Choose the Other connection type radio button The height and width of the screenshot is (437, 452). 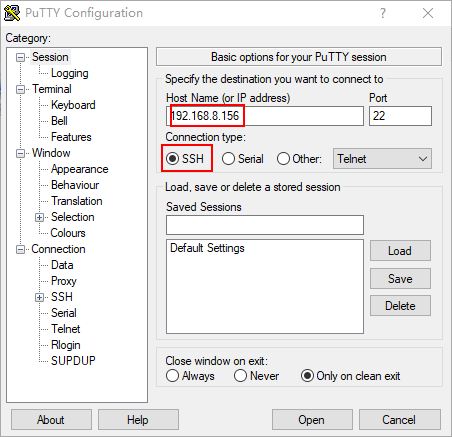pos(283,159)
